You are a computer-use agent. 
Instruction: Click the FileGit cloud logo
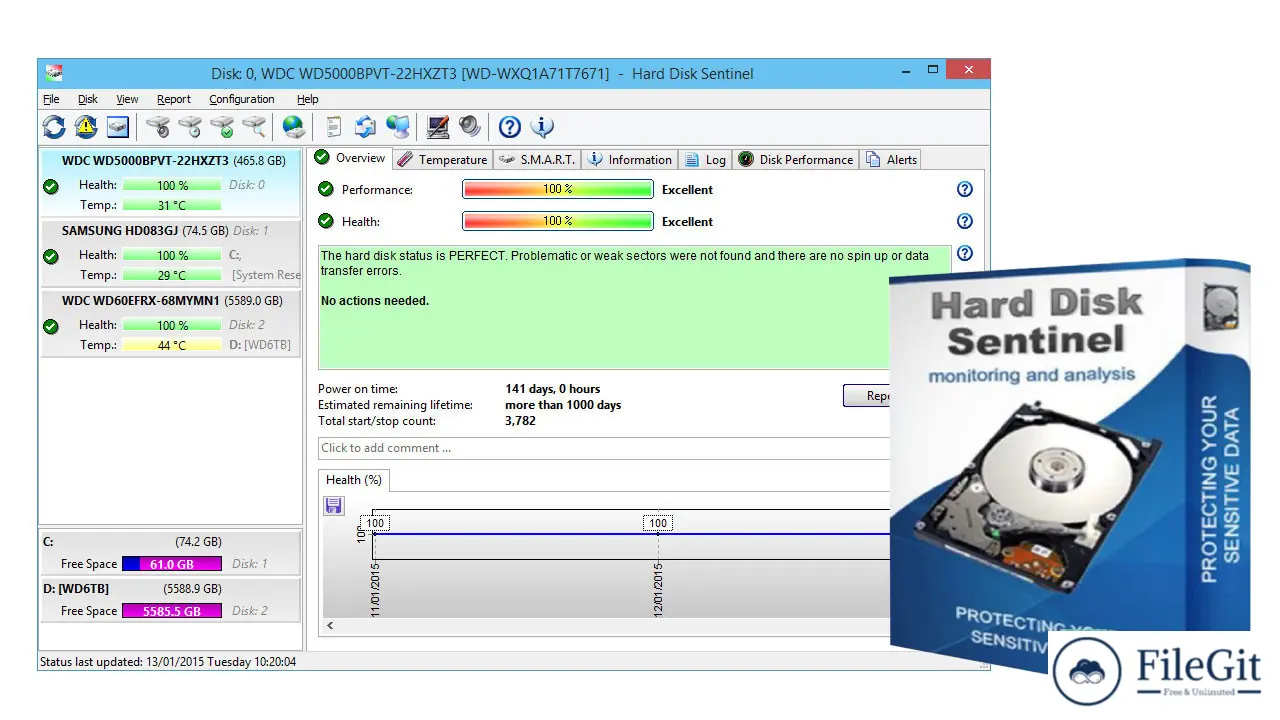1086,671
